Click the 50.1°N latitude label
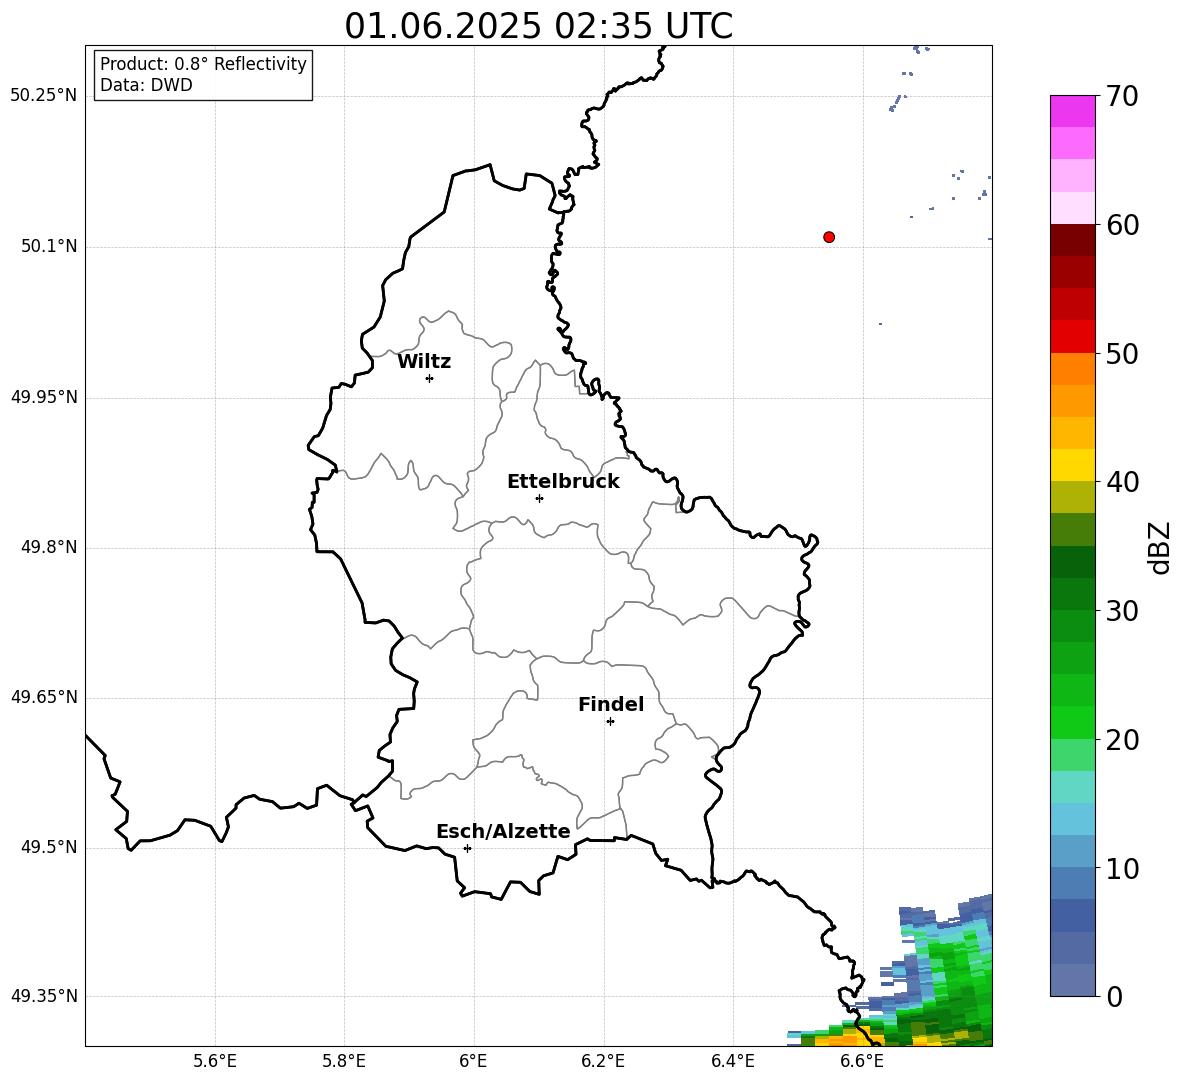This screenshot has height=1081, width=1184. click(49, 246)
